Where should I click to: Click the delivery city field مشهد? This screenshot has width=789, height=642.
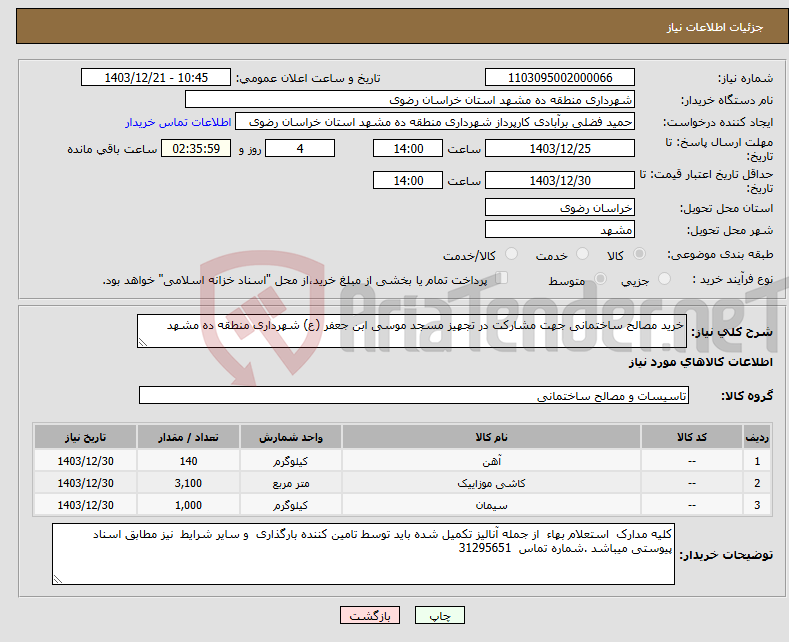coord(560,229)
